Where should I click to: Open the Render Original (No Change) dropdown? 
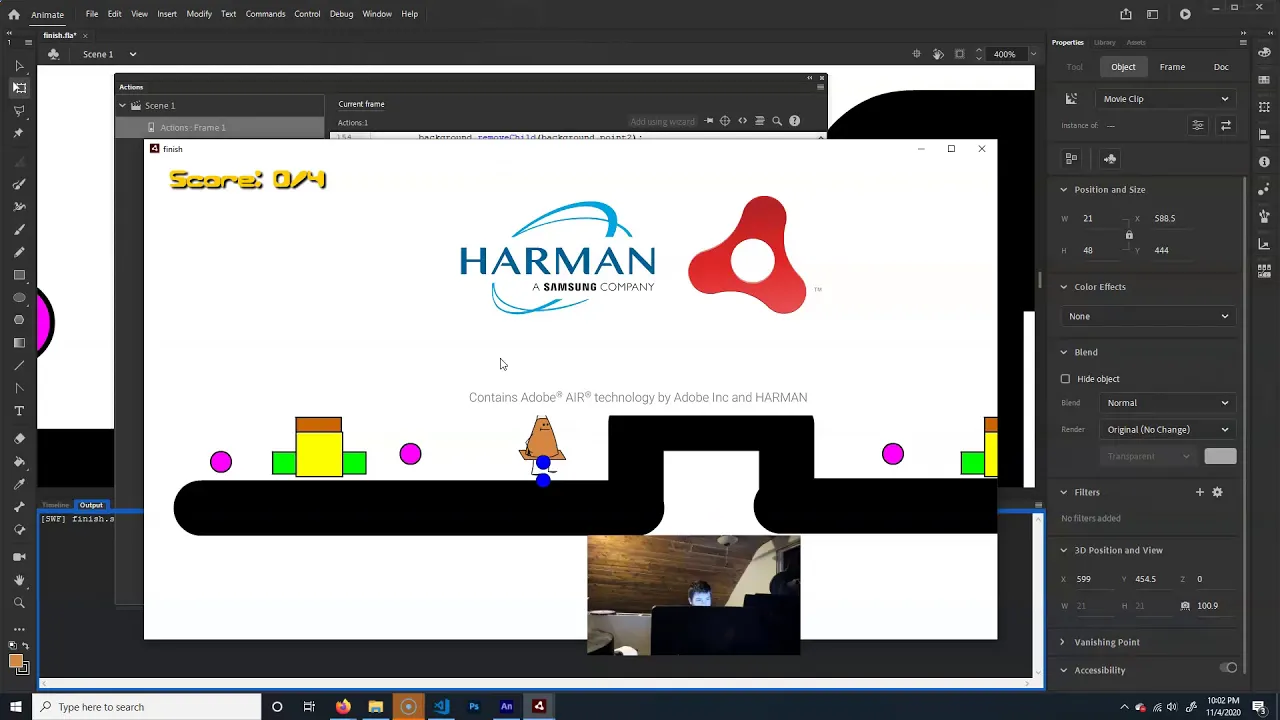click(x=1167, y=430)
